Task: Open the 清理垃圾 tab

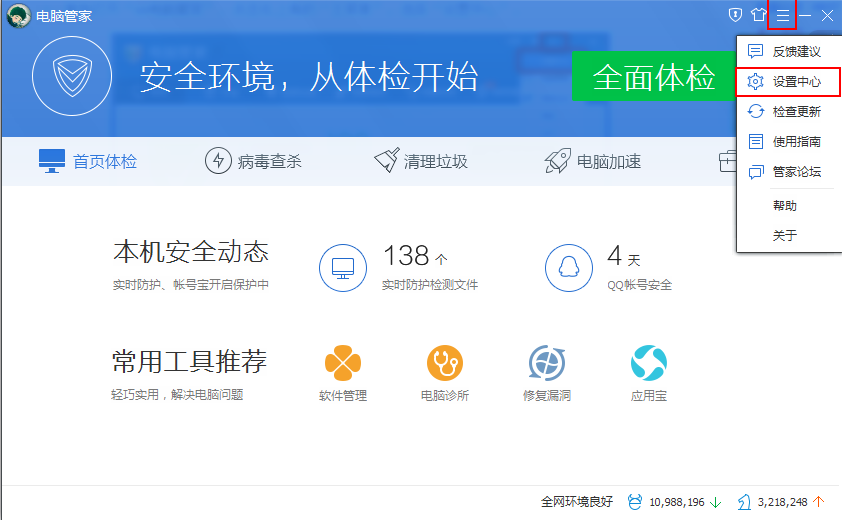Action: 420,161
